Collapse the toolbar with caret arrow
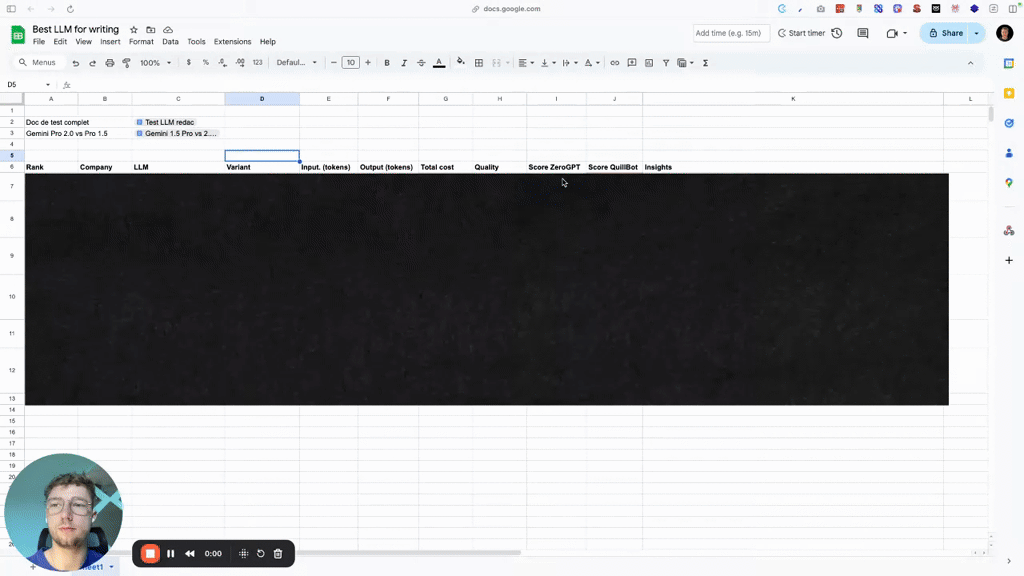 pos(970,63)
